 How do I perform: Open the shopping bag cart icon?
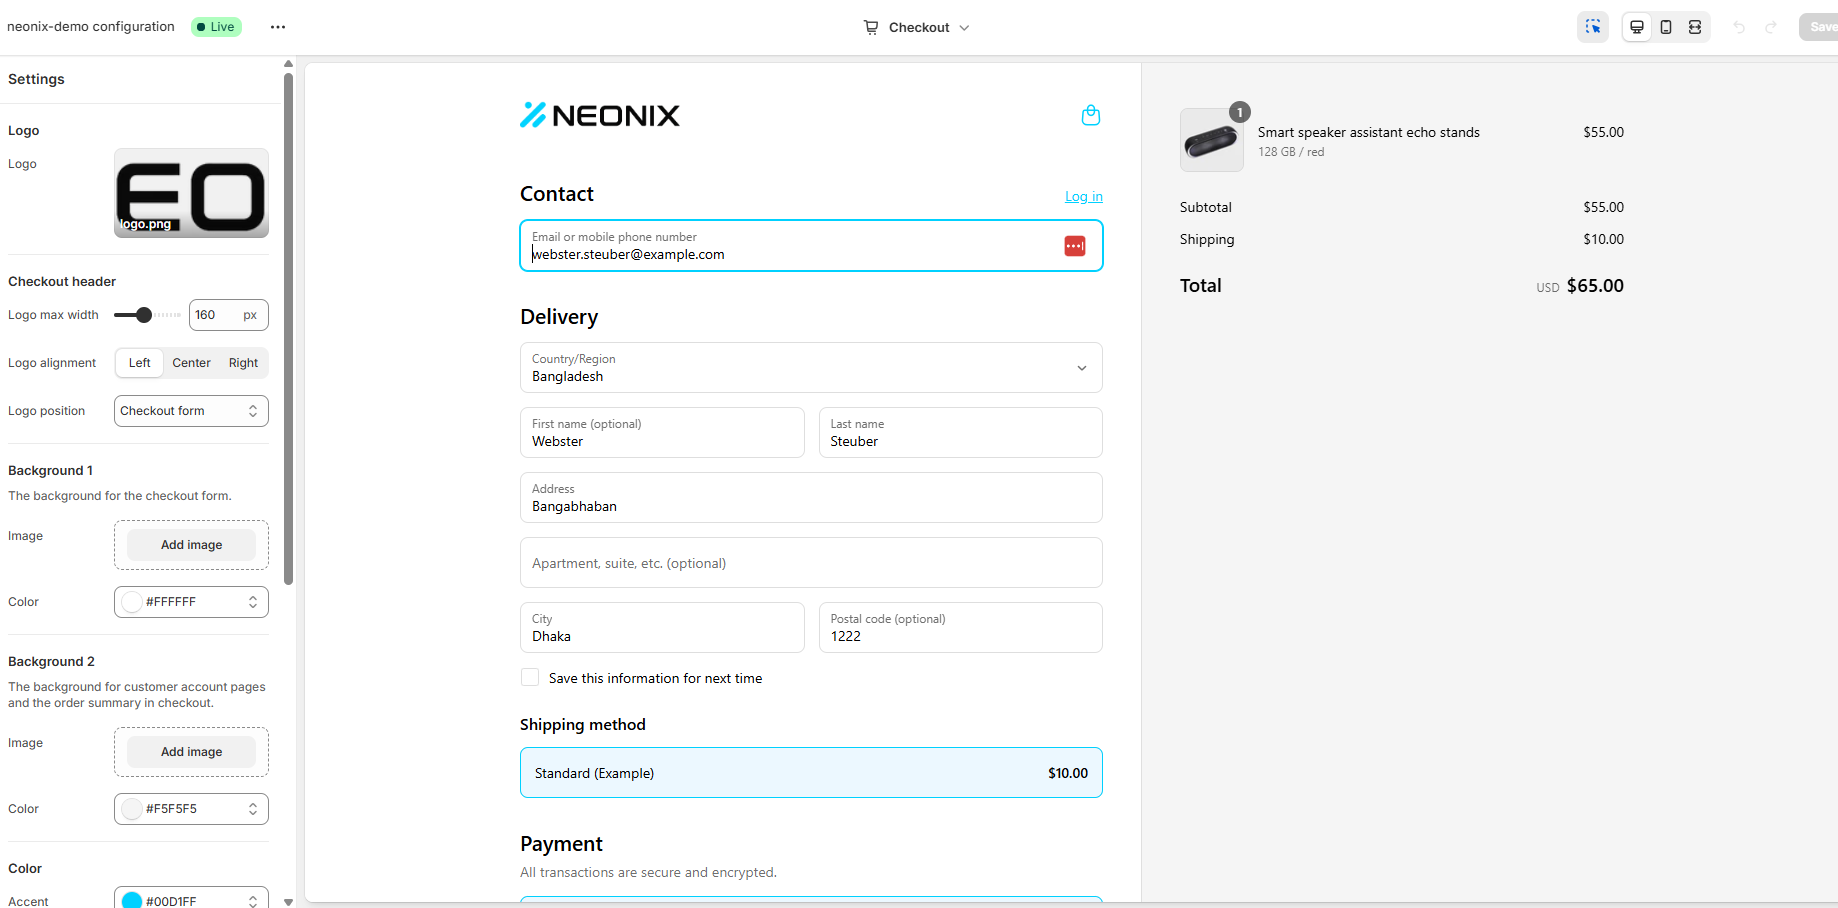(x=1091, y=116)
